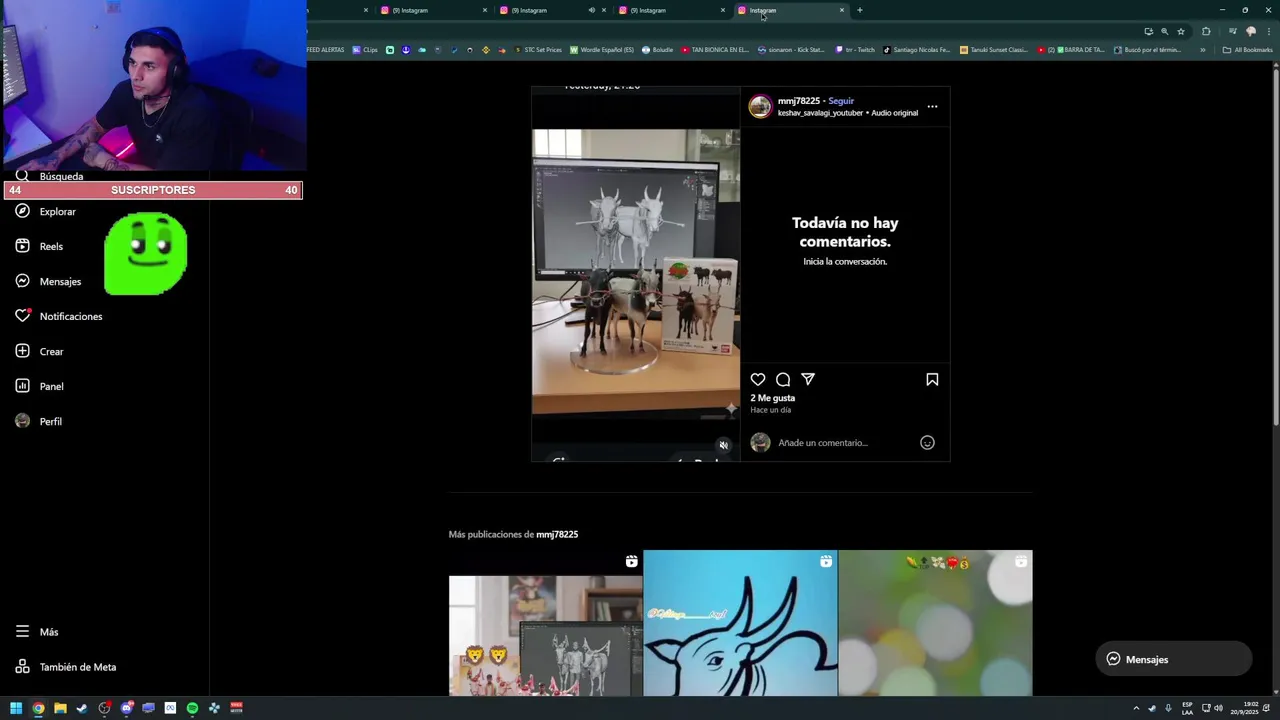
Task: Click the Audio original link
Action: [x=894, y=113]
